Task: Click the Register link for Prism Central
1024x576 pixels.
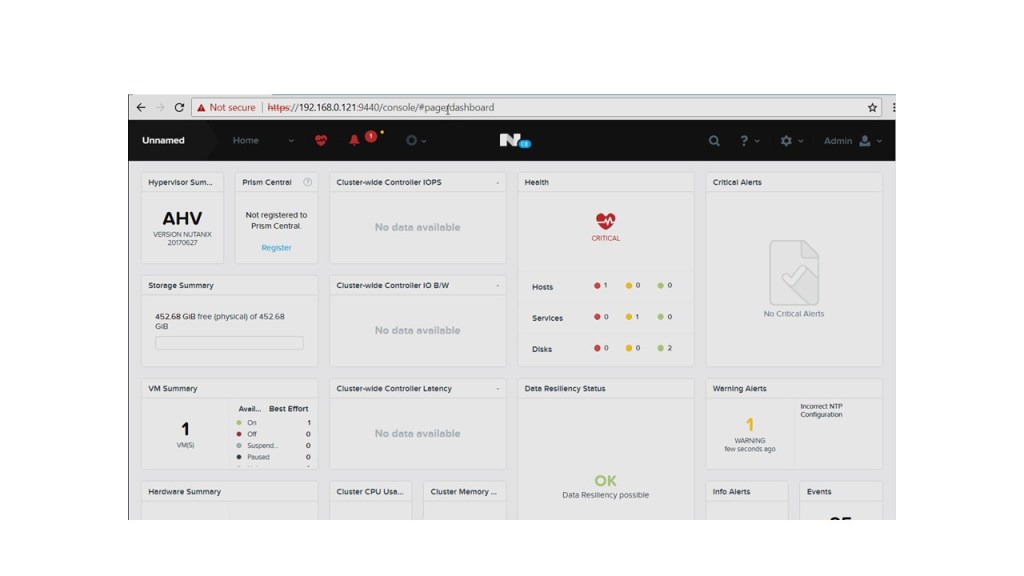Action: pos(276,248)
